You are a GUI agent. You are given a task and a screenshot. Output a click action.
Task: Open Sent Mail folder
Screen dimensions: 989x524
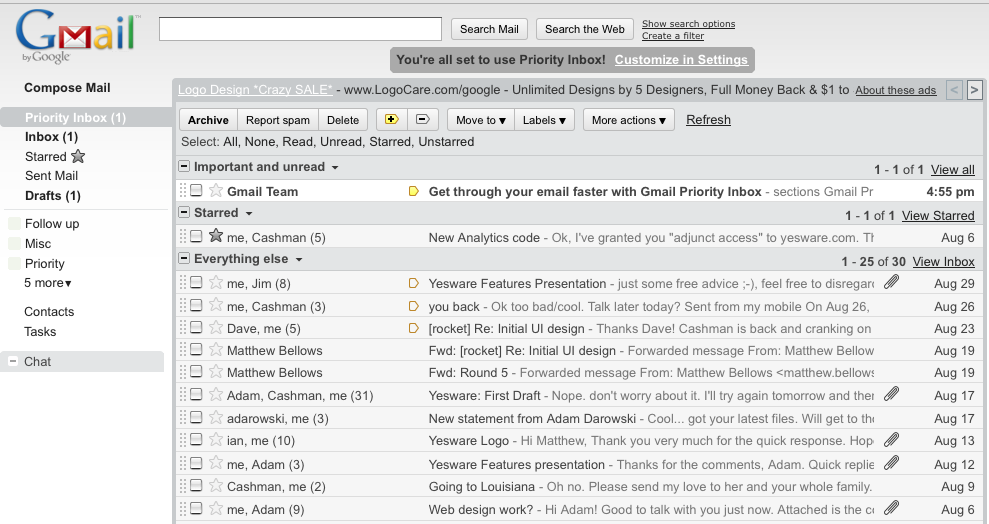[51, 176]
